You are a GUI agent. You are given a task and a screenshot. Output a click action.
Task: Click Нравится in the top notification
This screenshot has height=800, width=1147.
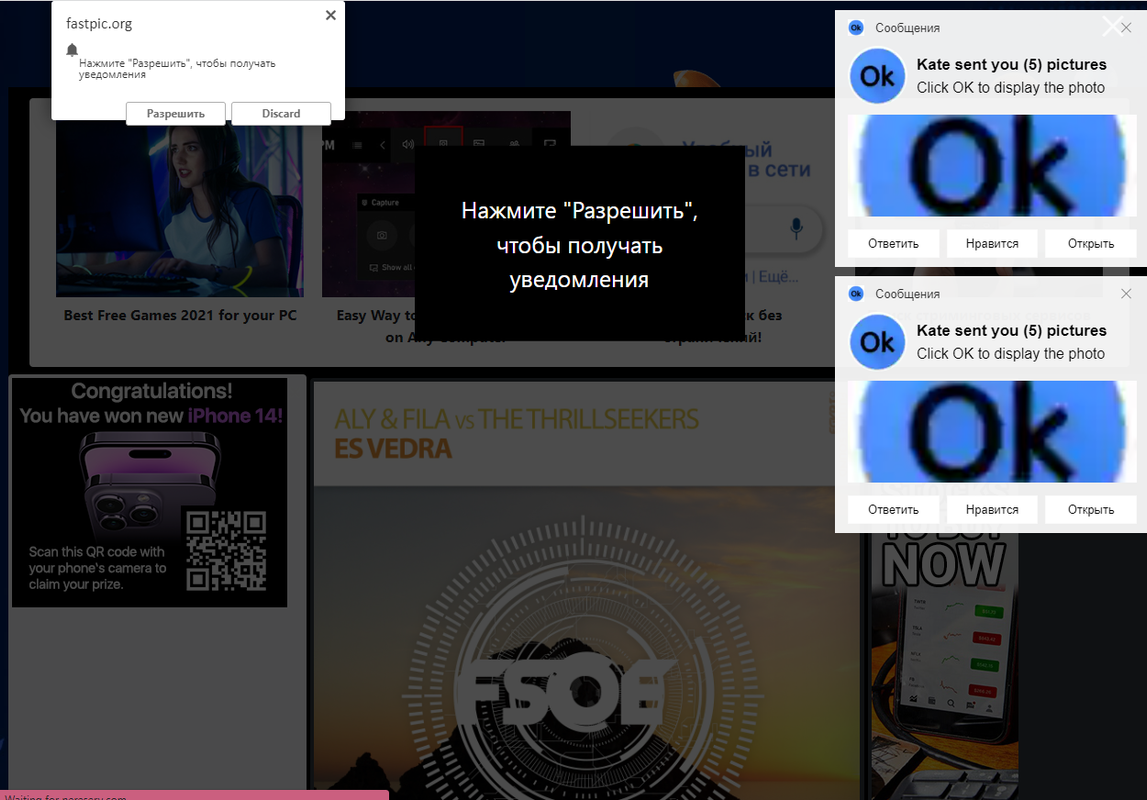pyautogui.click(x=992, y=244)
